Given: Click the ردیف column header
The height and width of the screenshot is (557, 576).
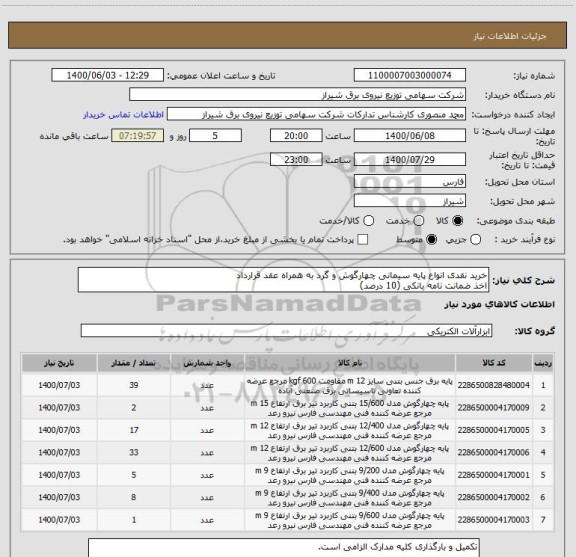Looking at the screenshot, I should pyautogui.click(x=543, y=363).
